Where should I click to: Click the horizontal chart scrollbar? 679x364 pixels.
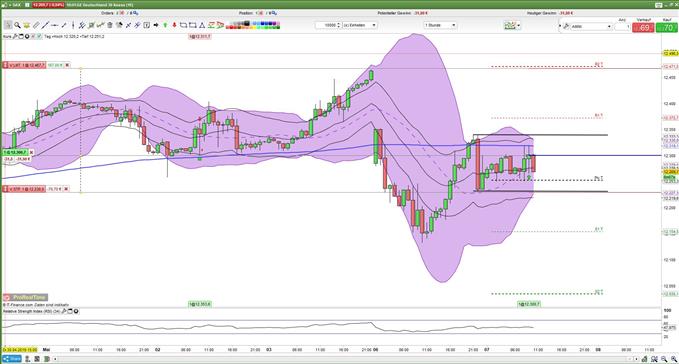[342, 359]
